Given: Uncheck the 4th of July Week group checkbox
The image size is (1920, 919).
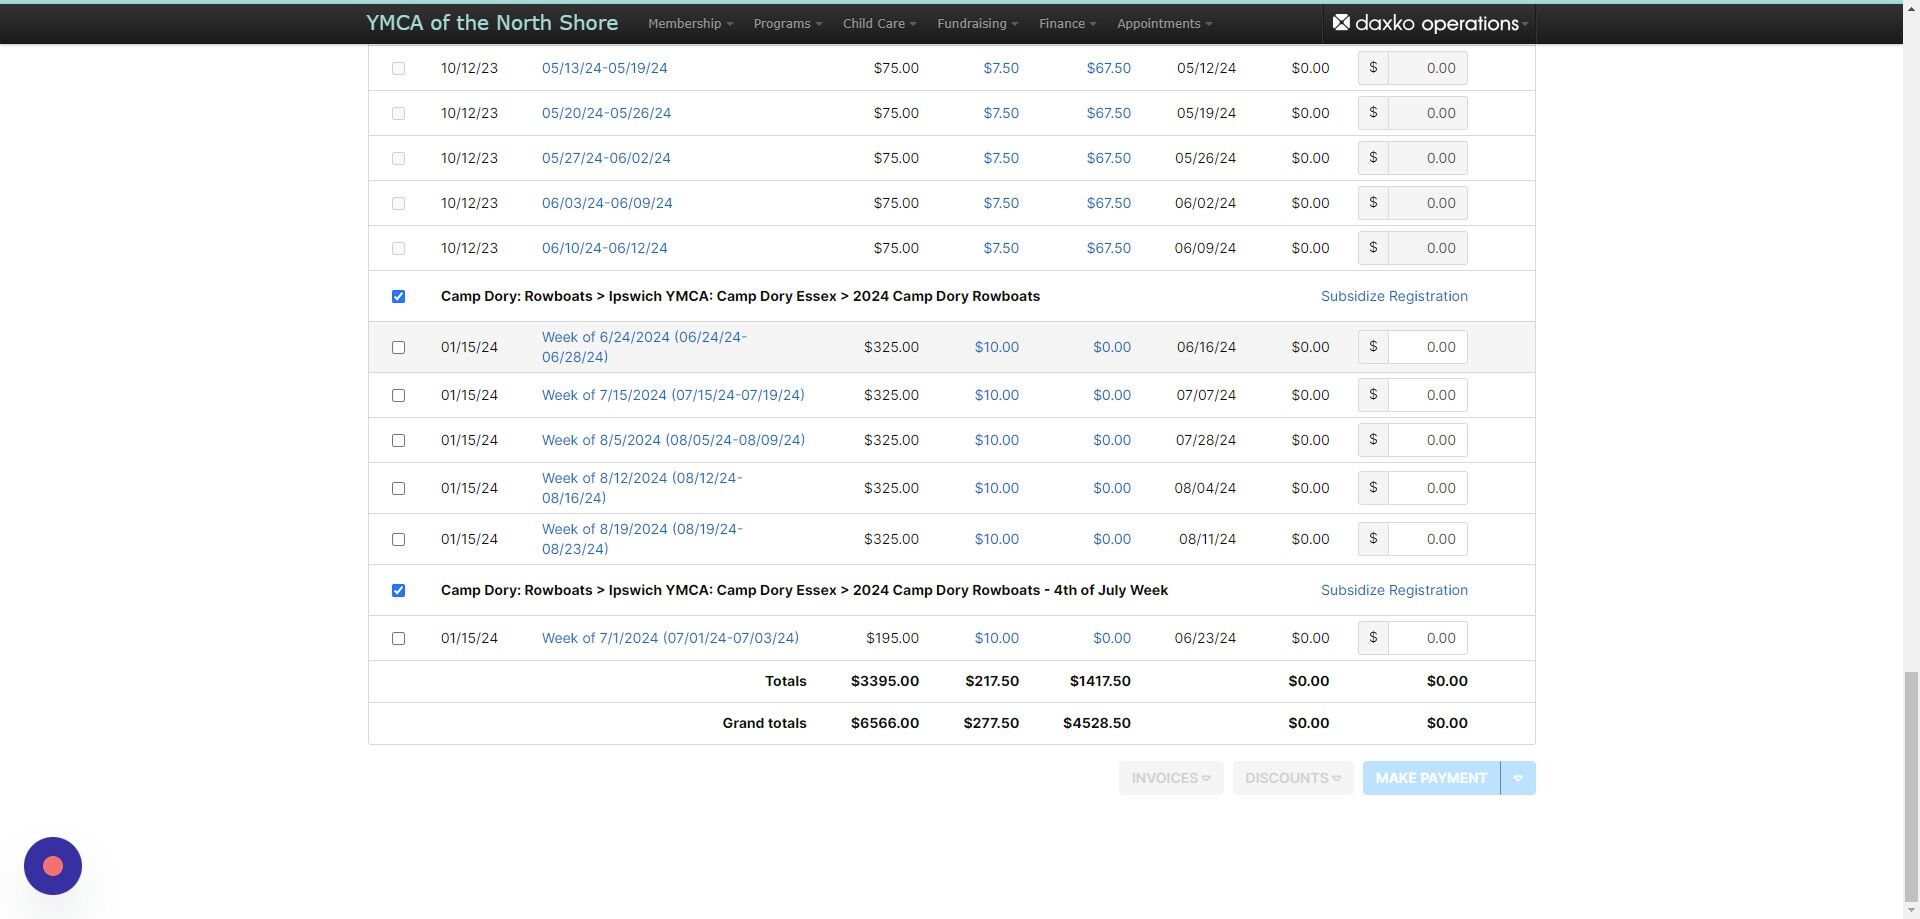Looking at the screenshot, I should [398, 590].
